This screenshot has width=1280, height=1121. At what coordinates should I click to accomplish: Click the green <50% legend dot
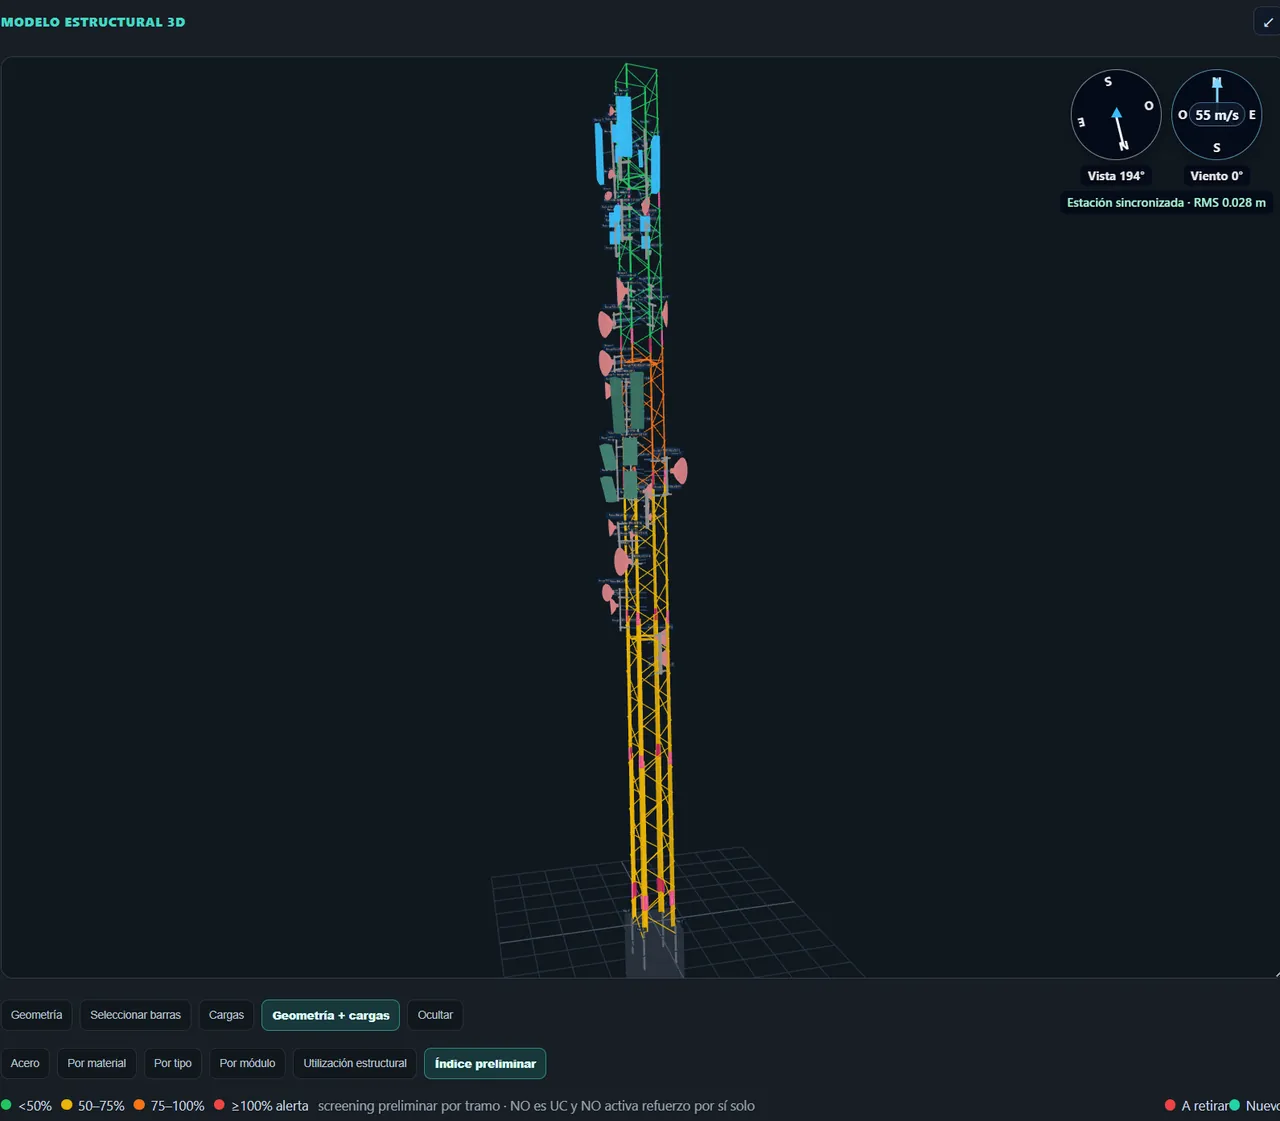point(6,1105)
